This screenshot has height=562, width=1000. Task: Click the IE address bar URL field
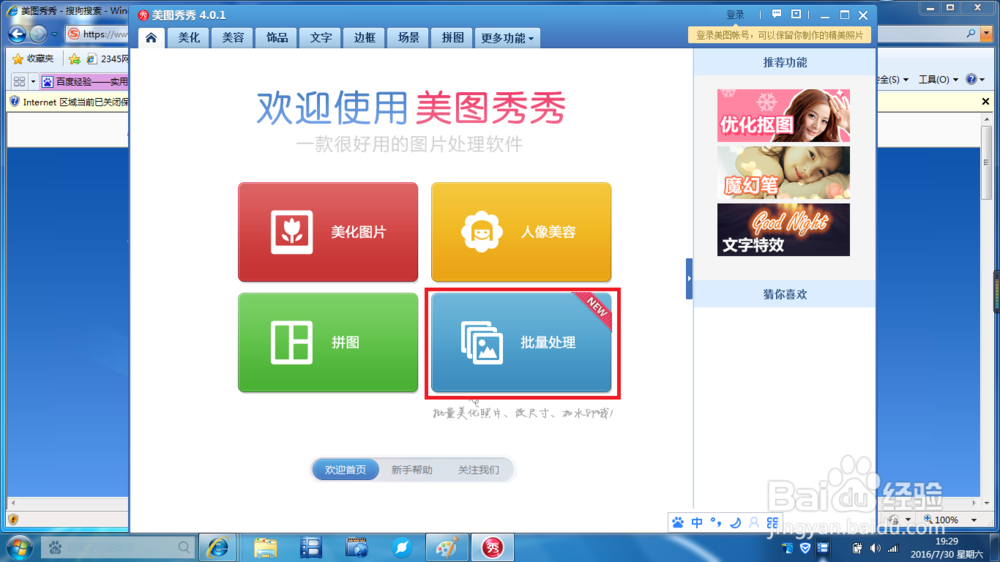click(x=97, y=34)
